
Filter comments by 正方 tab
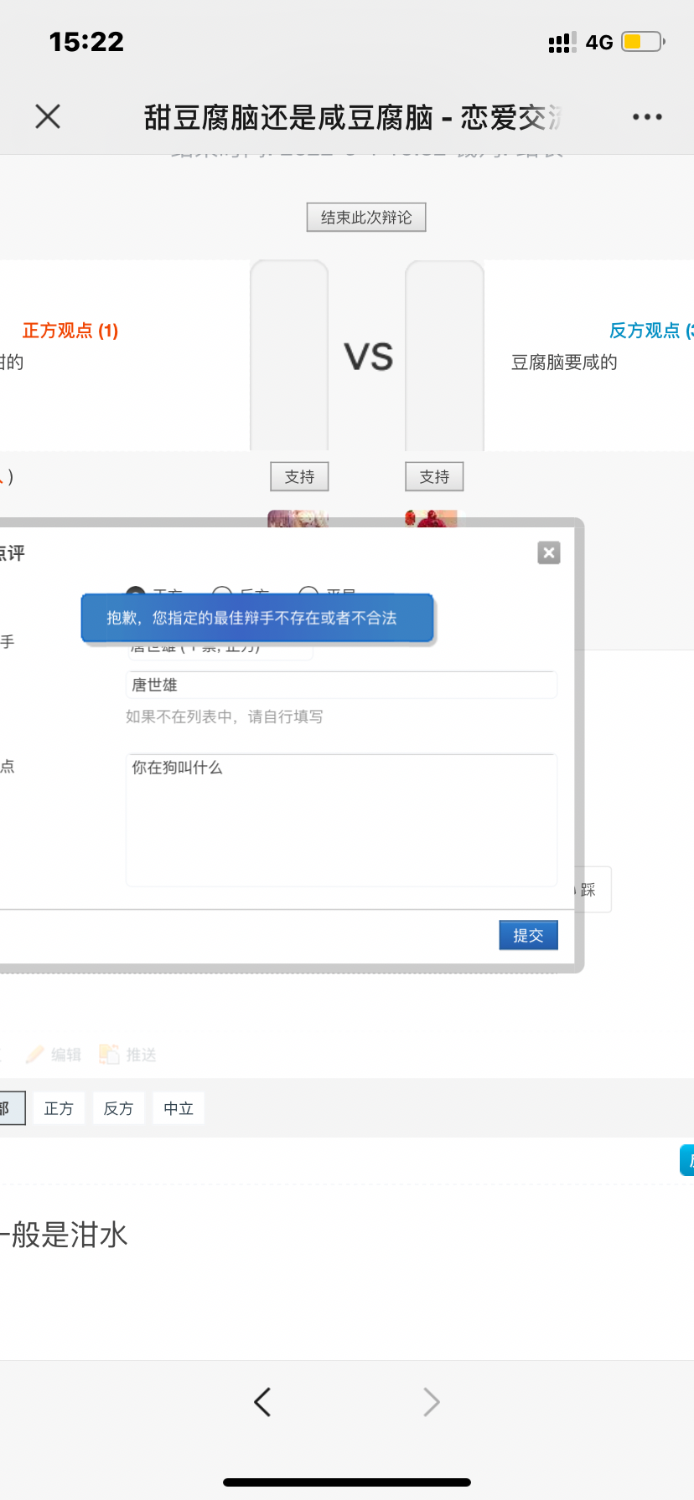tap(59, 1109)
